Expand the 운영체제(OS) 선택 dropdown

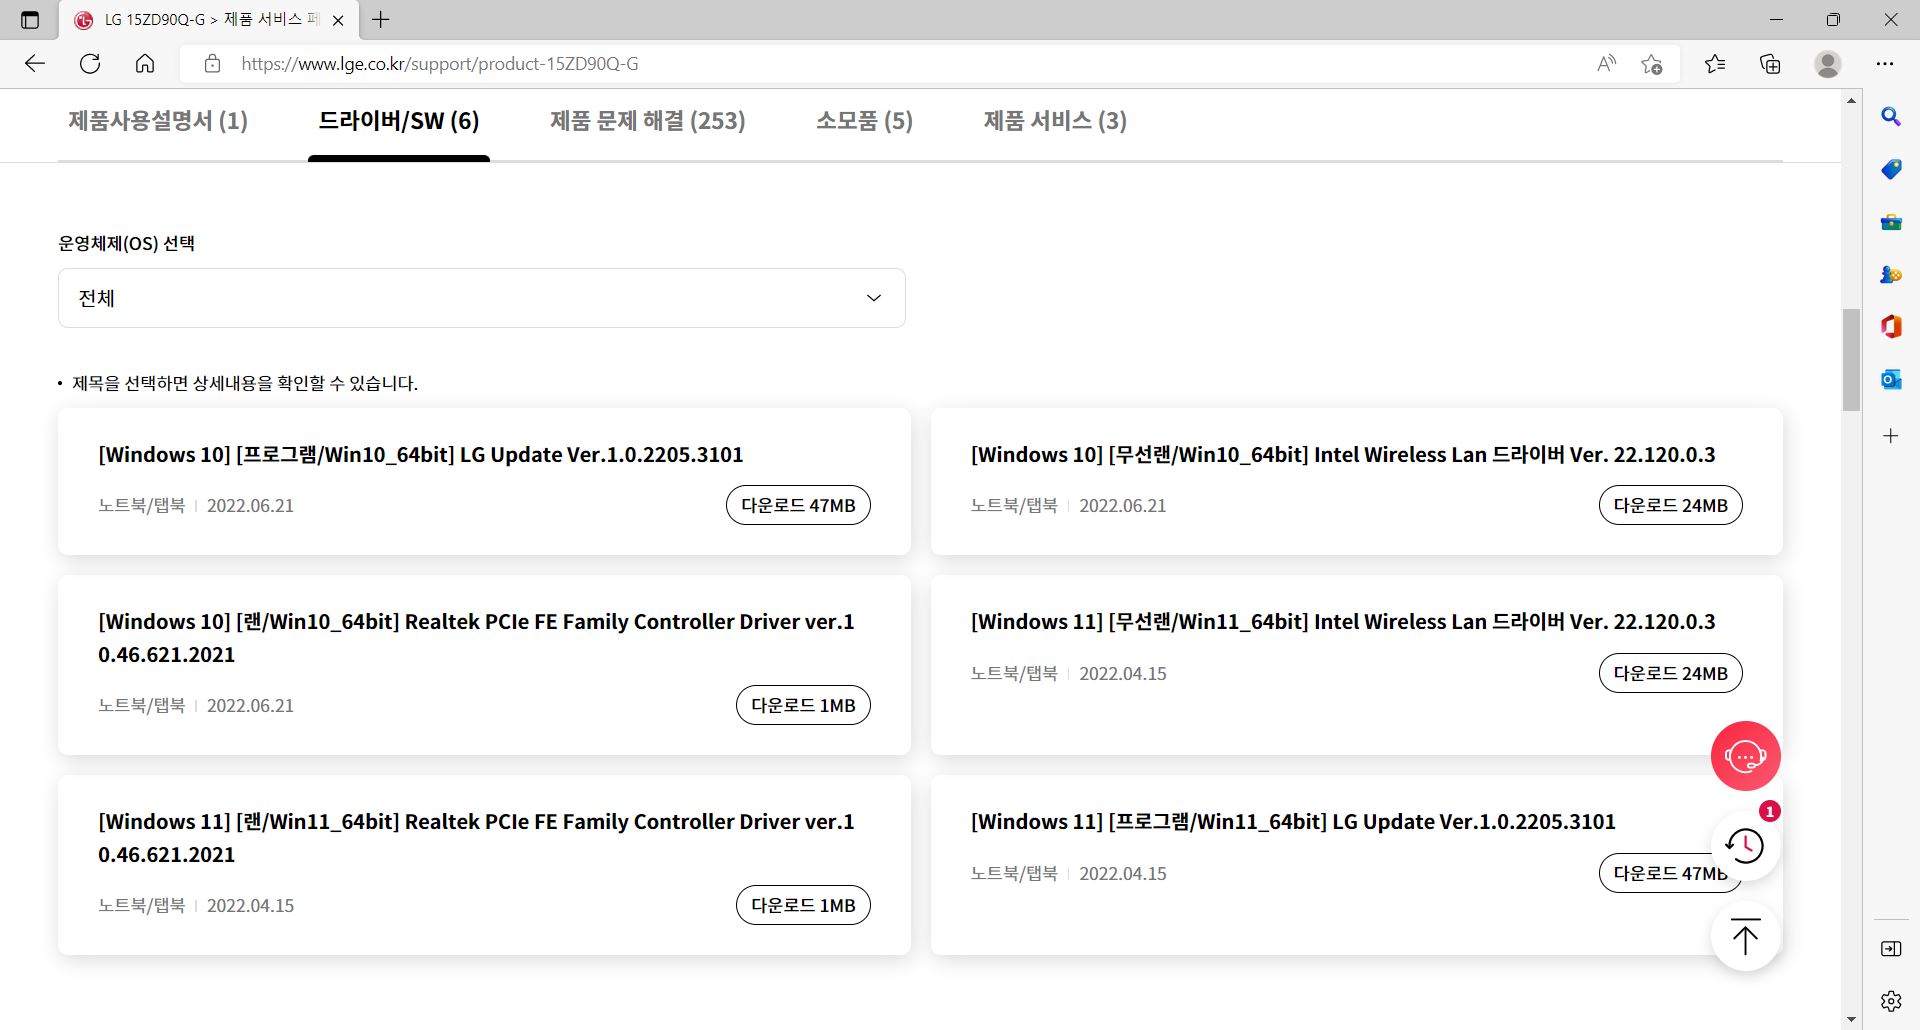482,298
